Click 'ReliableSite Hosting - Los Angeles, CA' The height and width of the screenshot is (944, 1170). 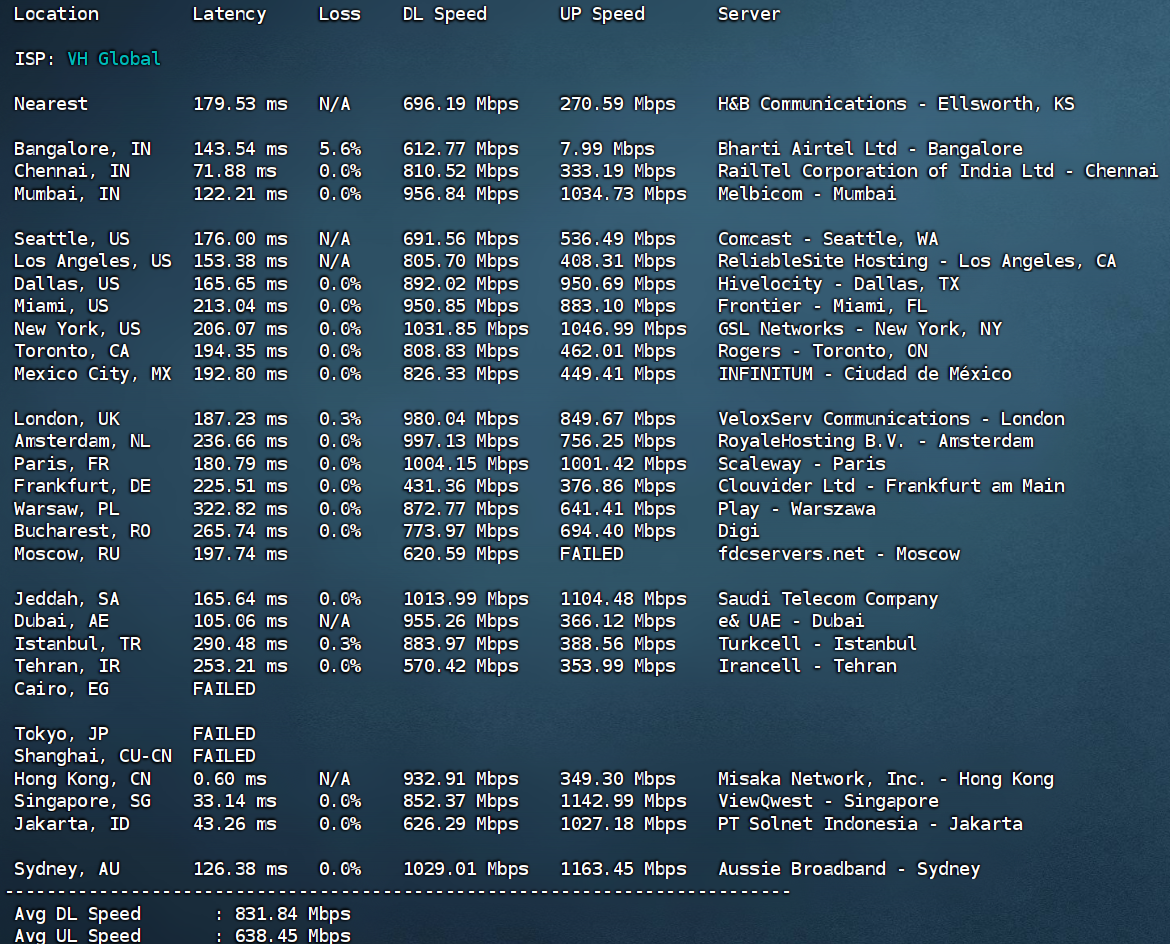[x=917, y=261]
